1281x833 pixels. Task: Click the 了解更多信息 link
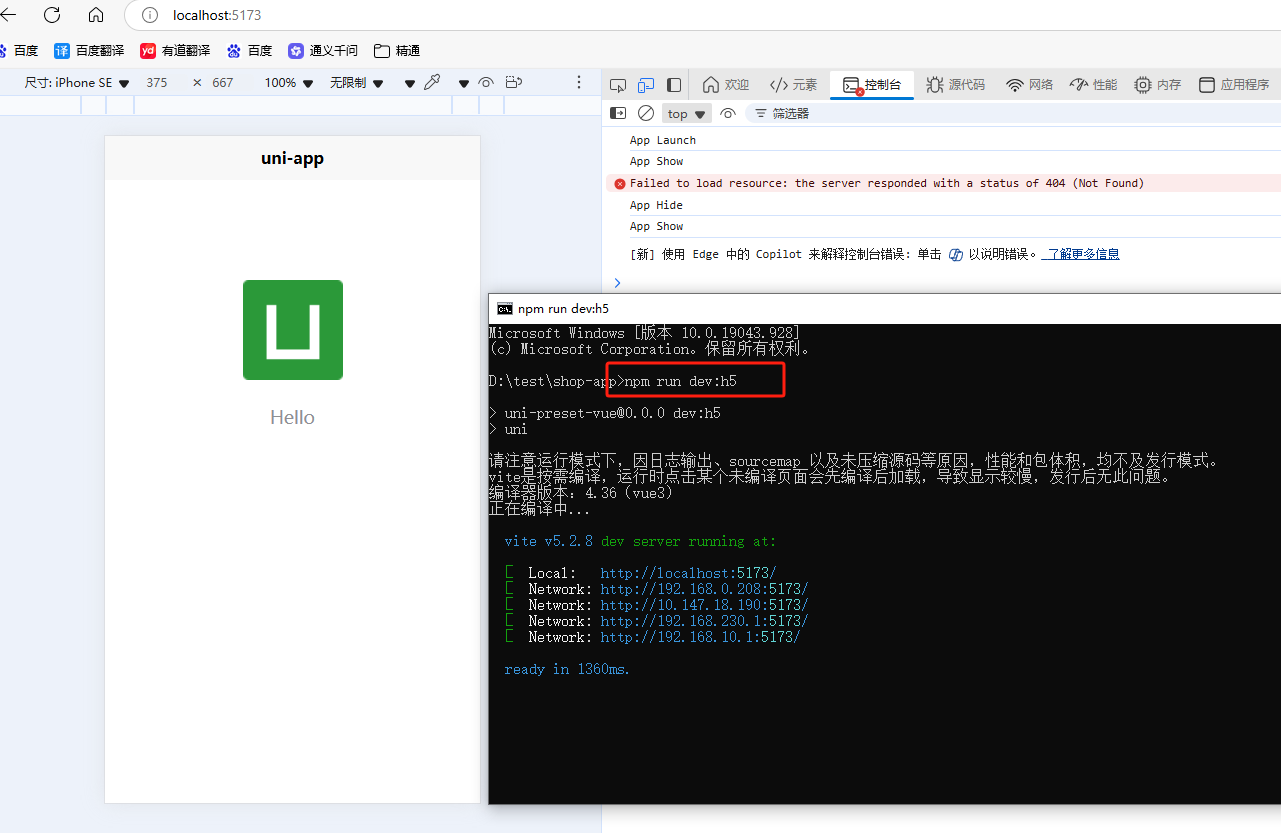coord(1081,253)
